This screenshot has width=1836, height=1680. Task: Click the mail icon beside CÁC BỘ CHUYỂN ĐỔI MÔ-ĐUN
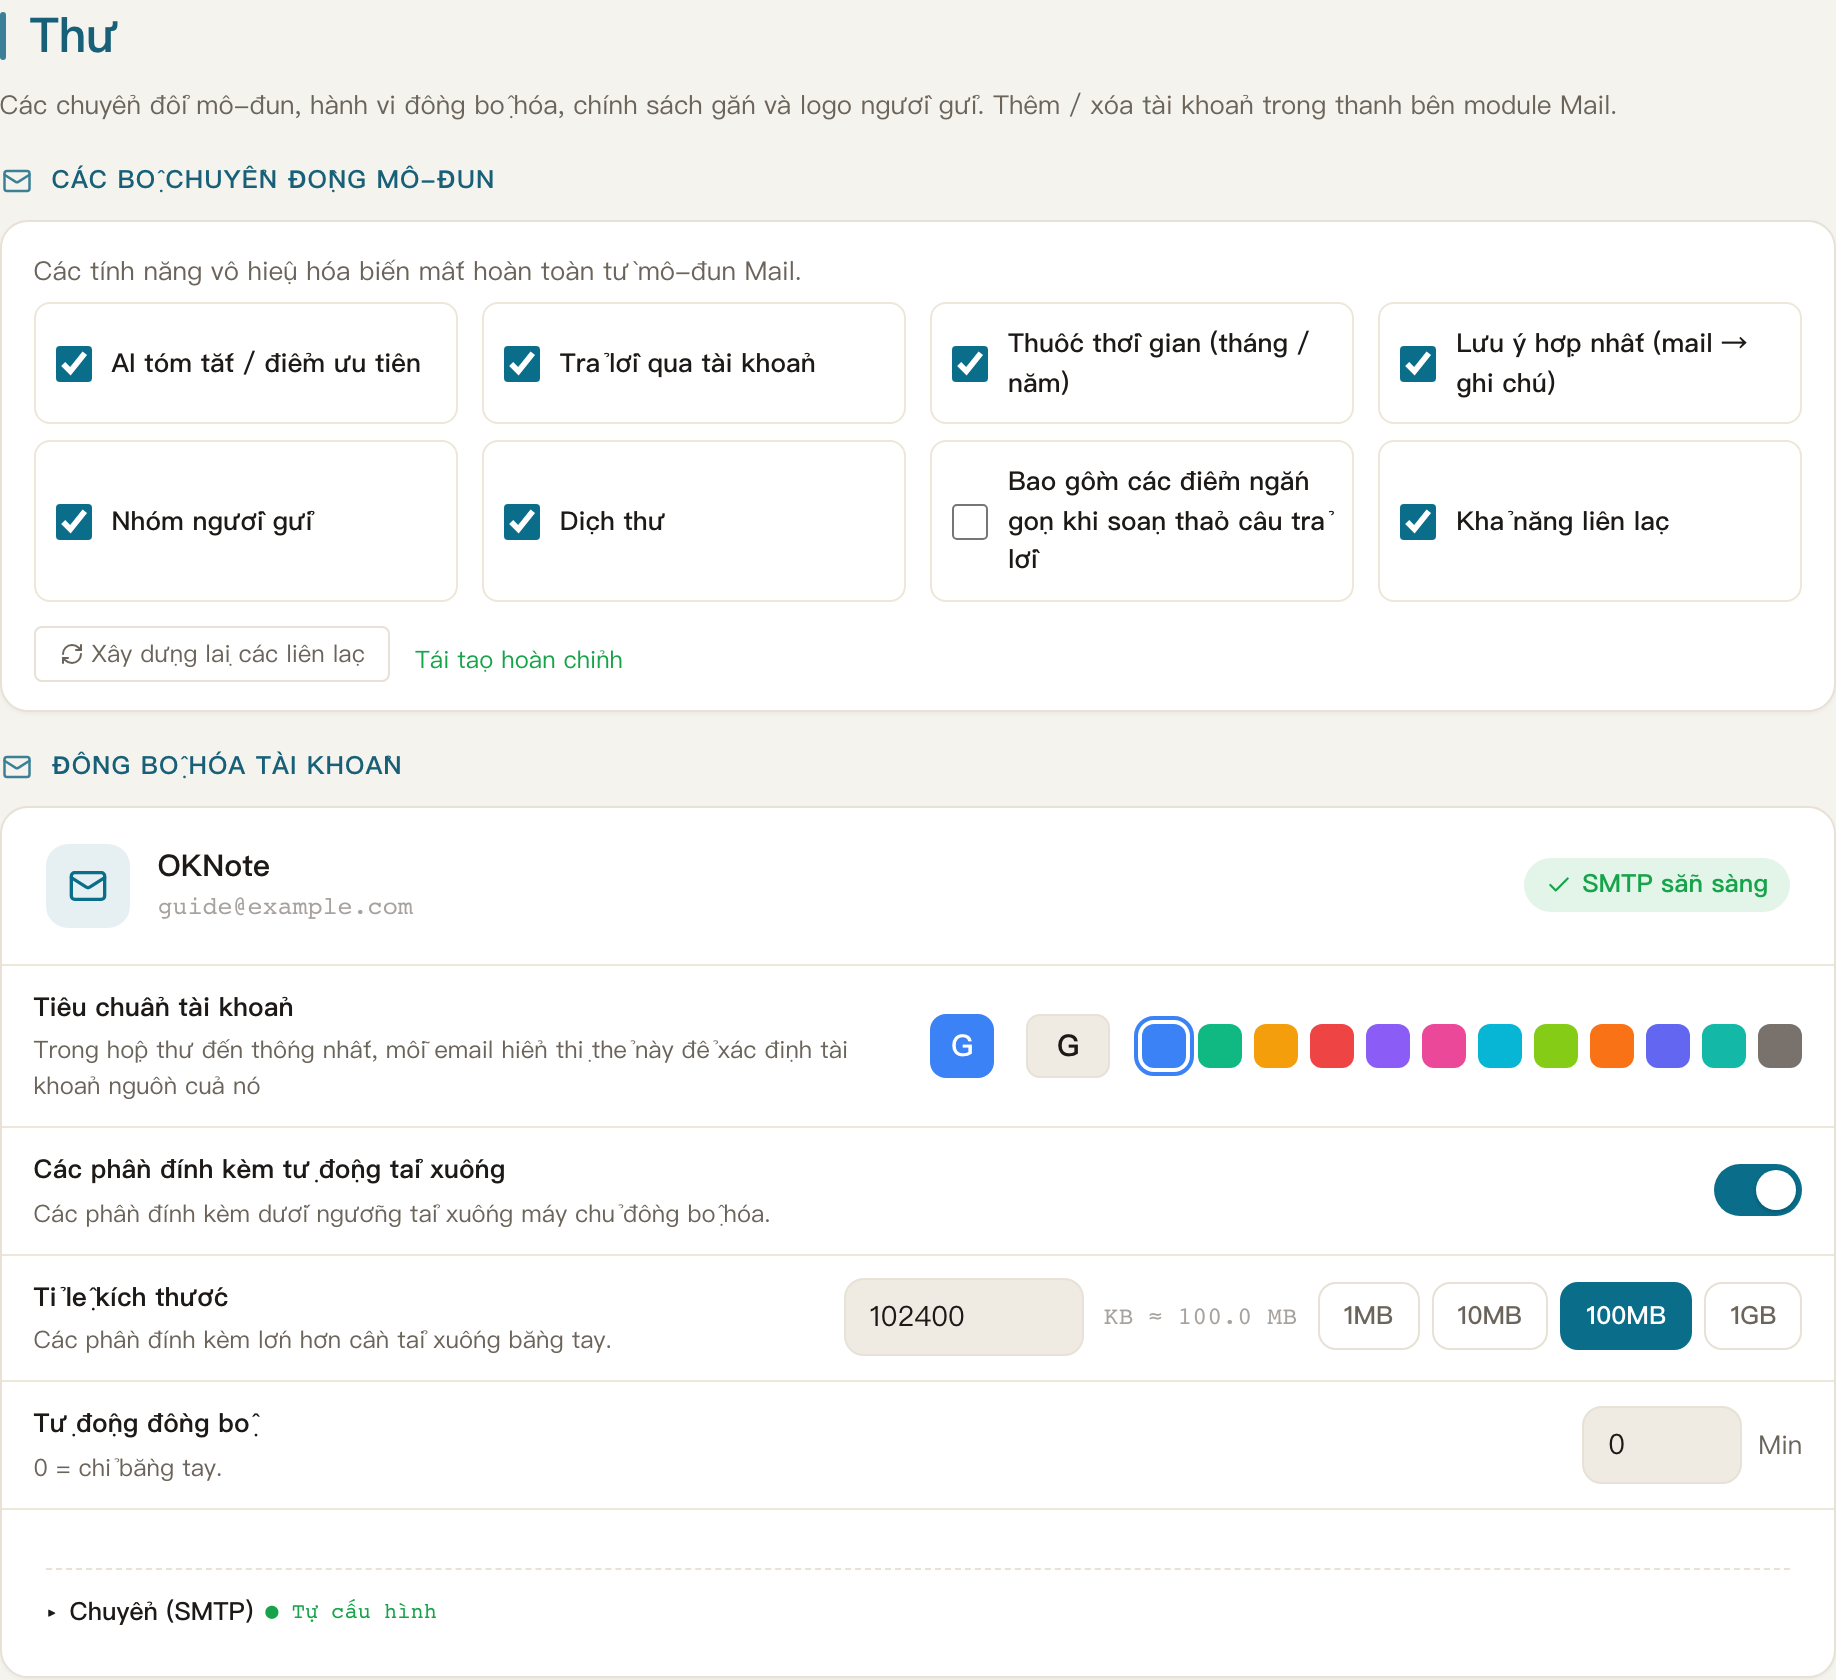point(17,180)
